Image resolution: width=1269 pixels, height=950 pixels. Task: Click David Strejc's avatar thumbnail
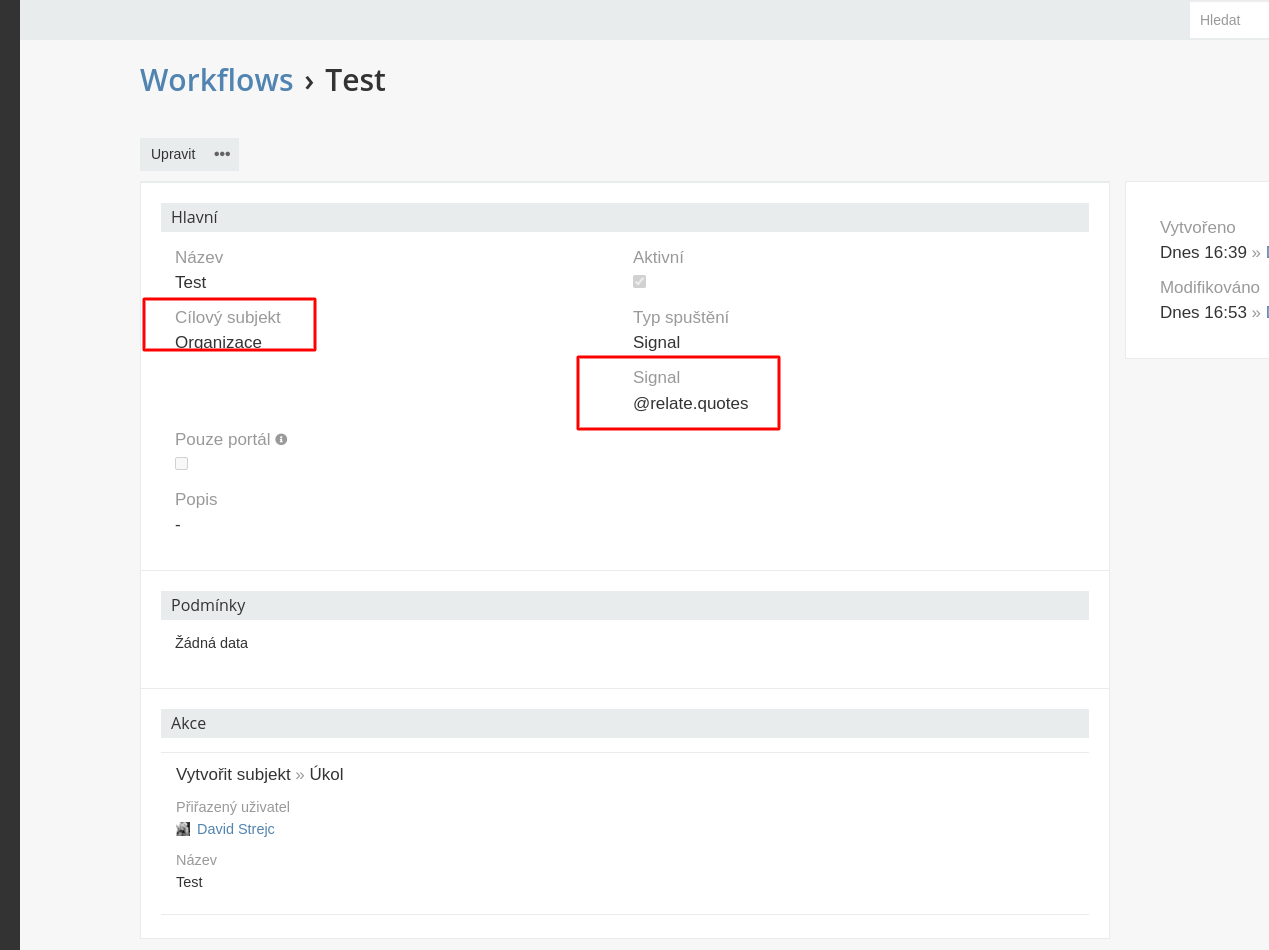point(183,829)
